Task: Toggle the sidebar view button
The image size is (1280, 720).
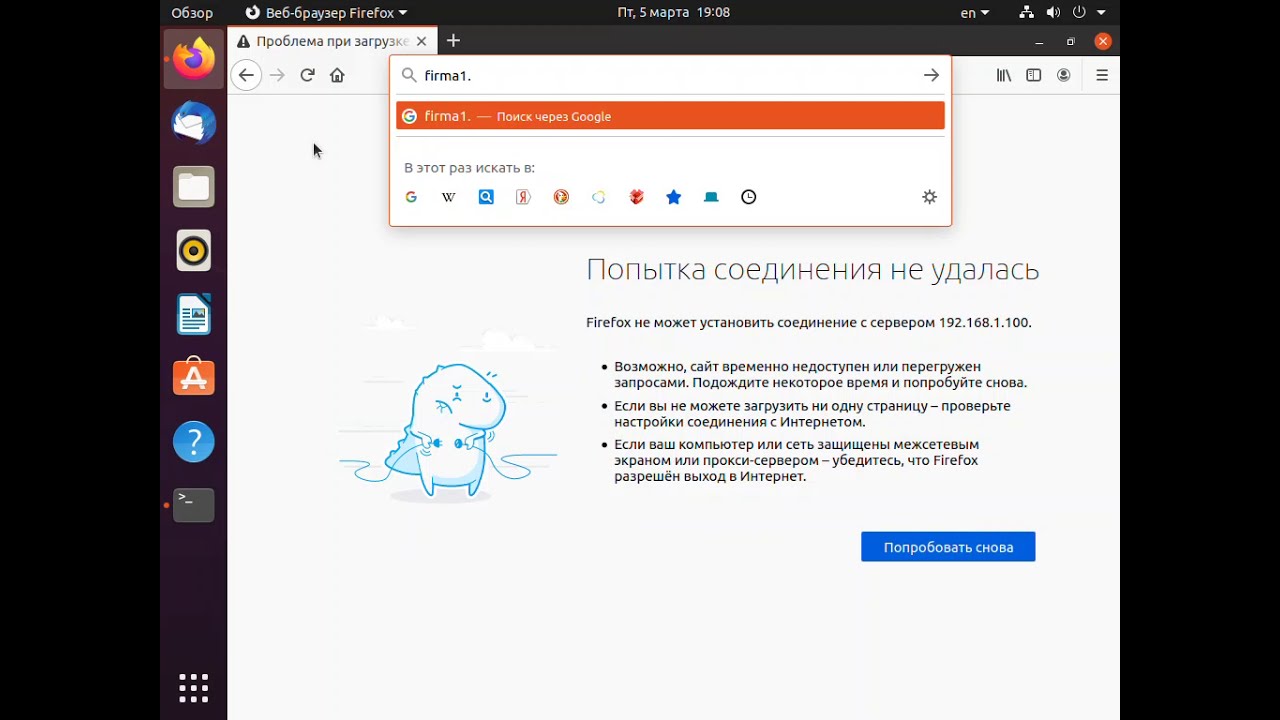Action: (1034, 75)
